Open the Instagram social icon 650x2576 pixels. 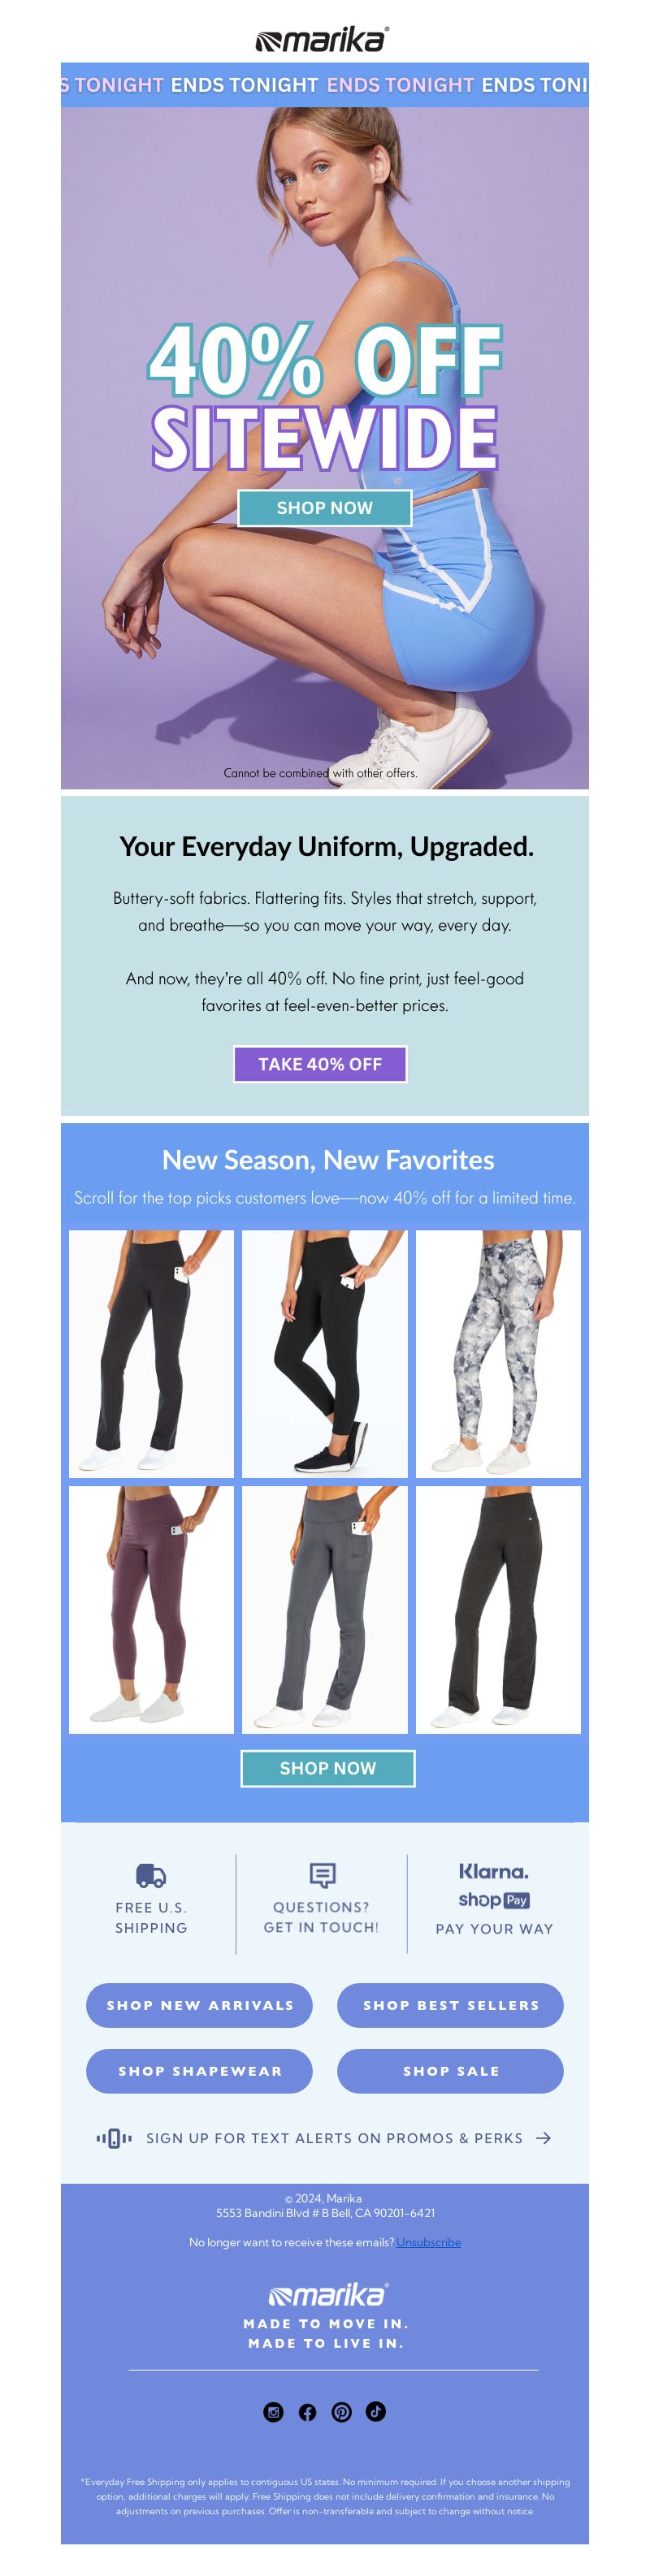point(273,2411)
